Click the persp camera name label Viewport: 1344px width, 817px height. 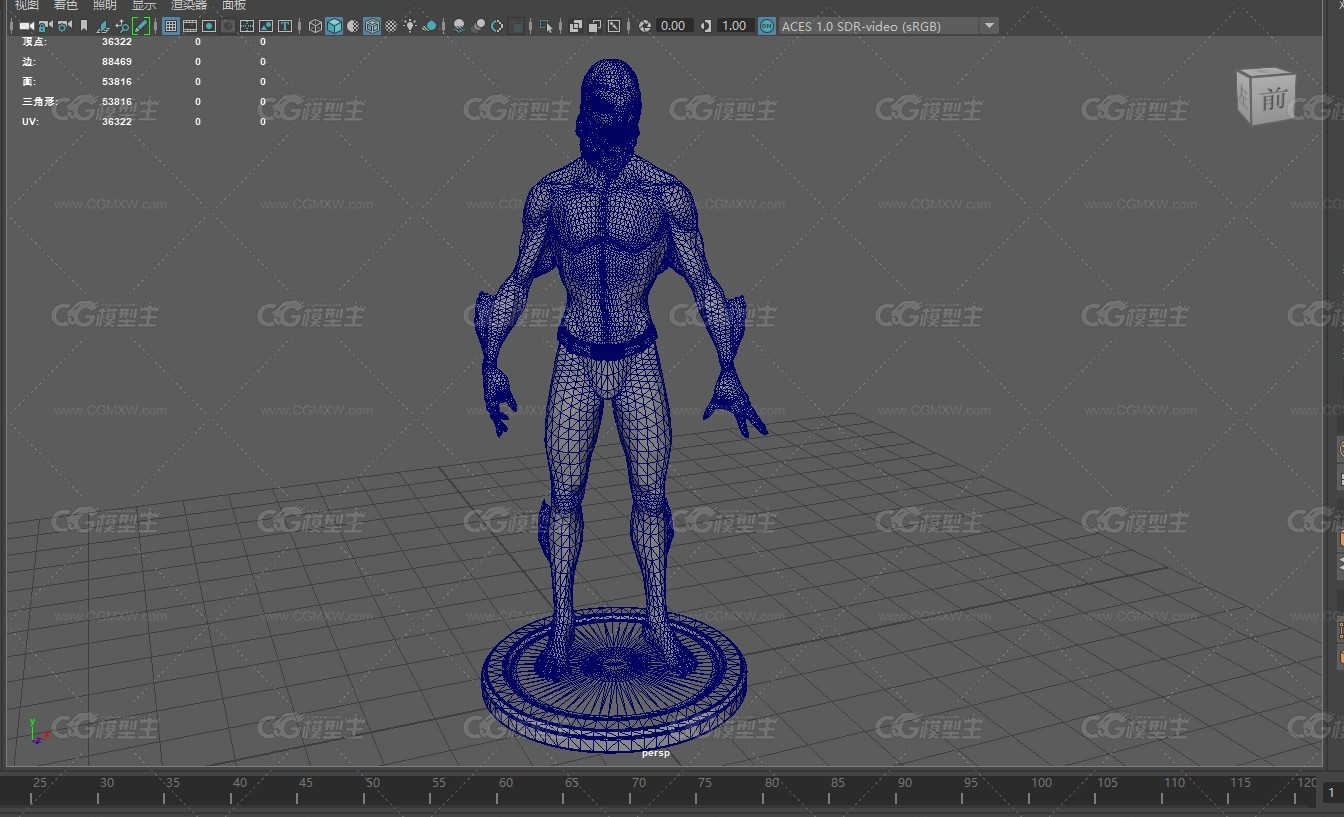(x=656, y=753)
